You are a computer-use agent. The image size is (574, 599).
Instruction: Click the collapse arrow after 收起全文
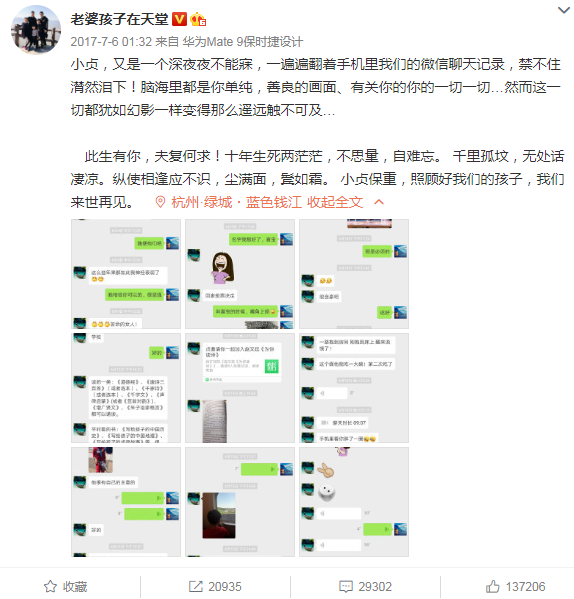378,202
